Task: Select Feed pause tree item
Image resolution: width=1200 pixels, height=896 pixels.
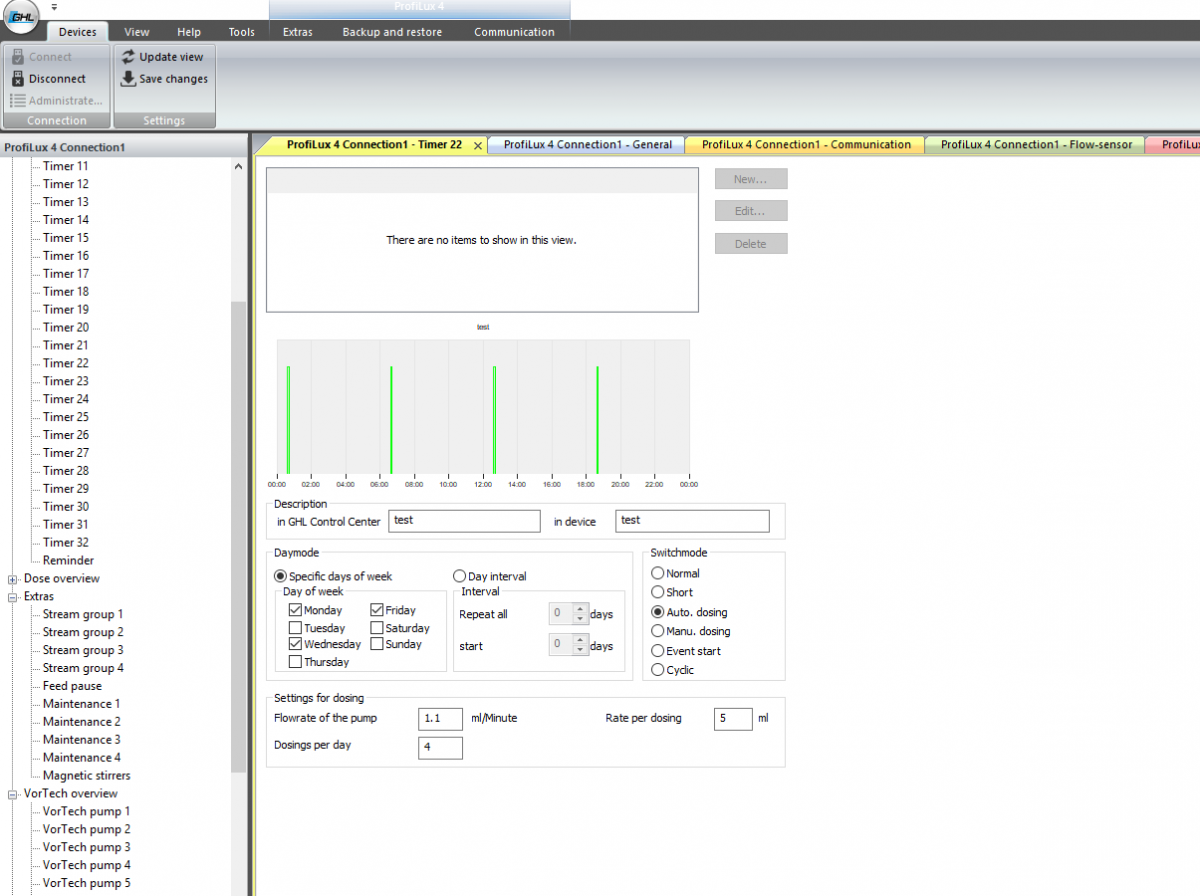Action: [72, 686]
